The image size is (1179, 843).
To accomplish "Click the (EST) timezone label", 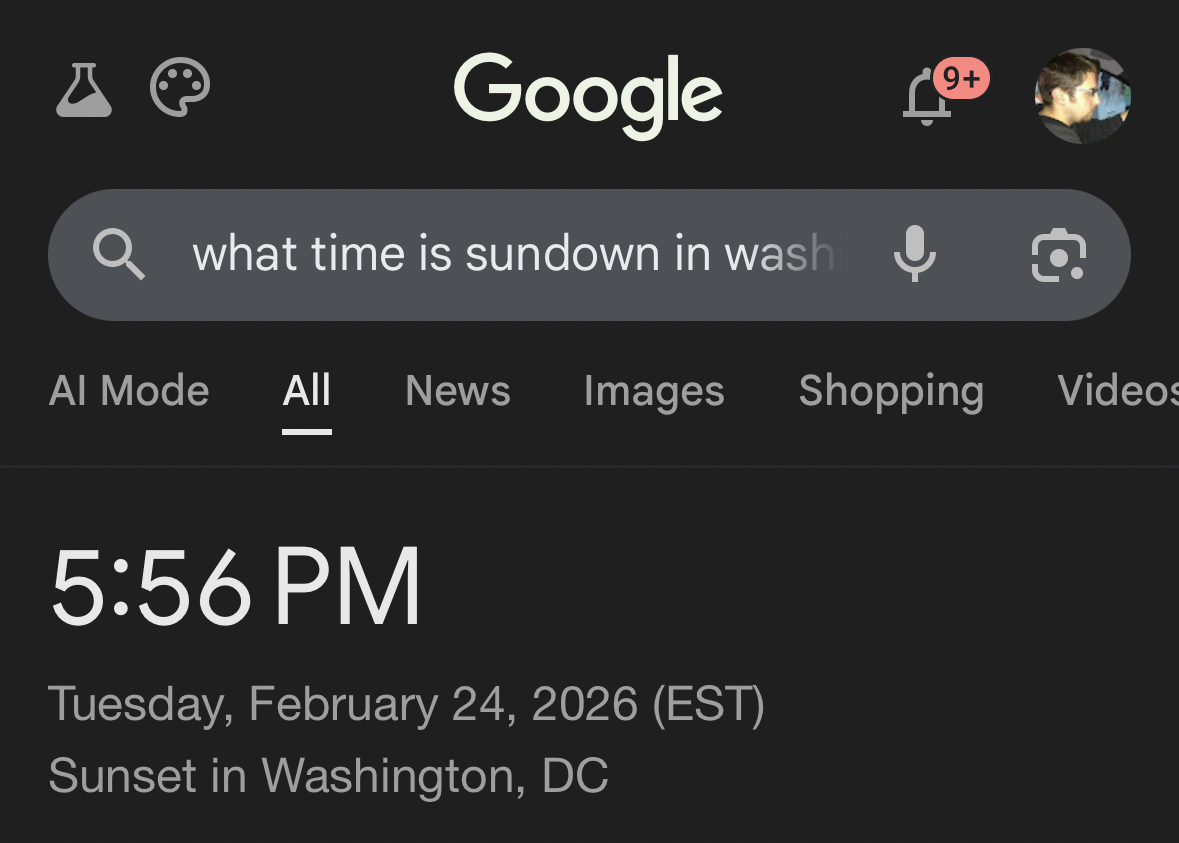I will pyautogui.click(x=708, y=704).
